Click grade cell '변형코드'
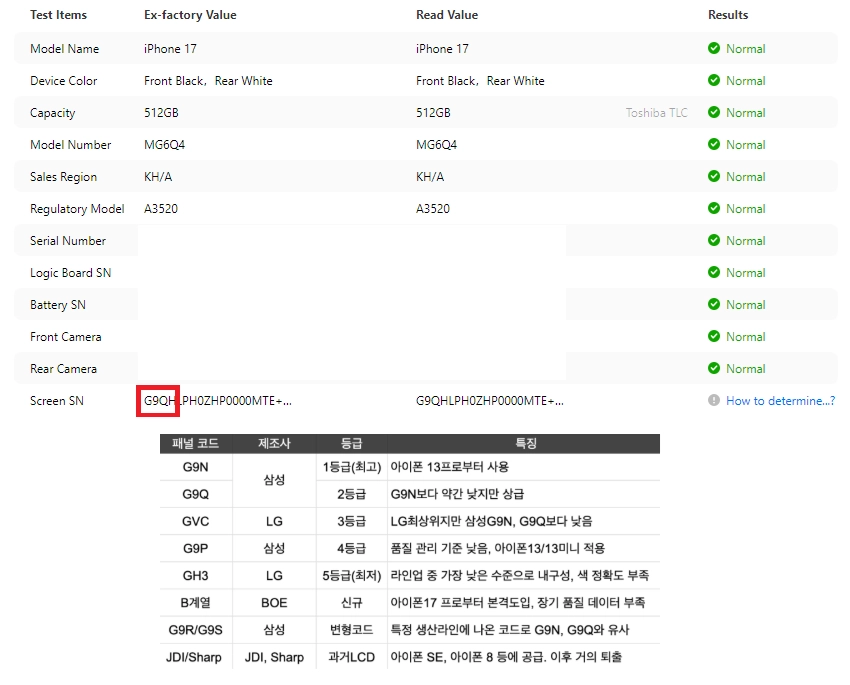 351,629
